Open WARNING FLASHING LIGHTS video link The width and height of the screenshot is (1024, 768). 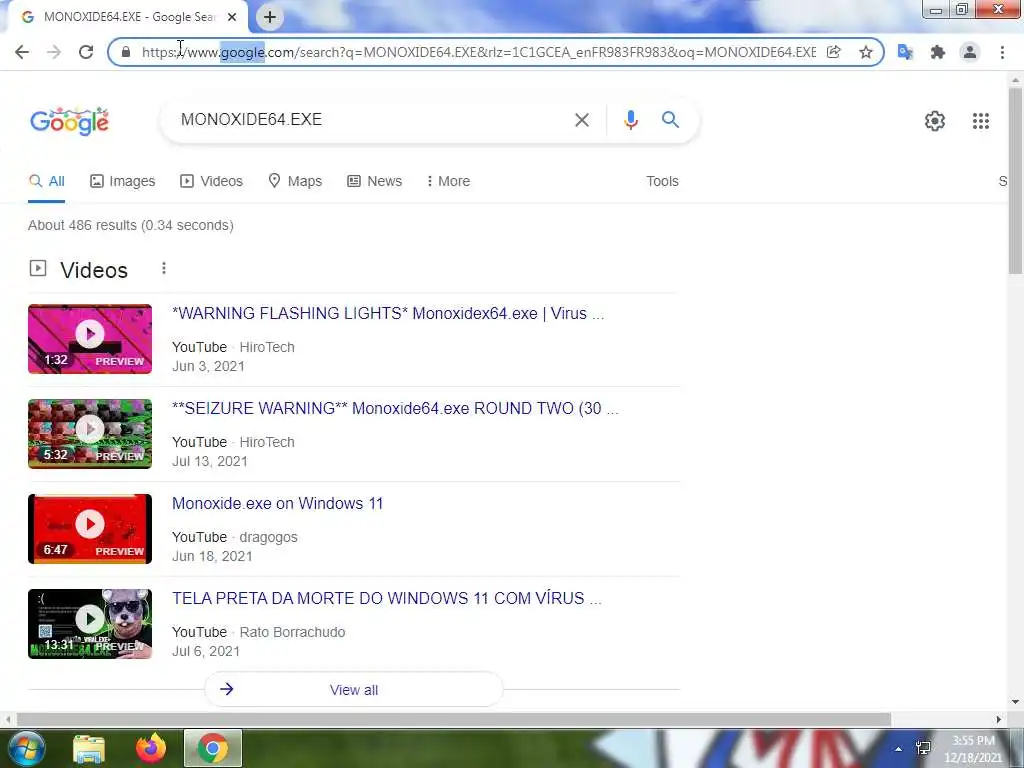point(388,313)
